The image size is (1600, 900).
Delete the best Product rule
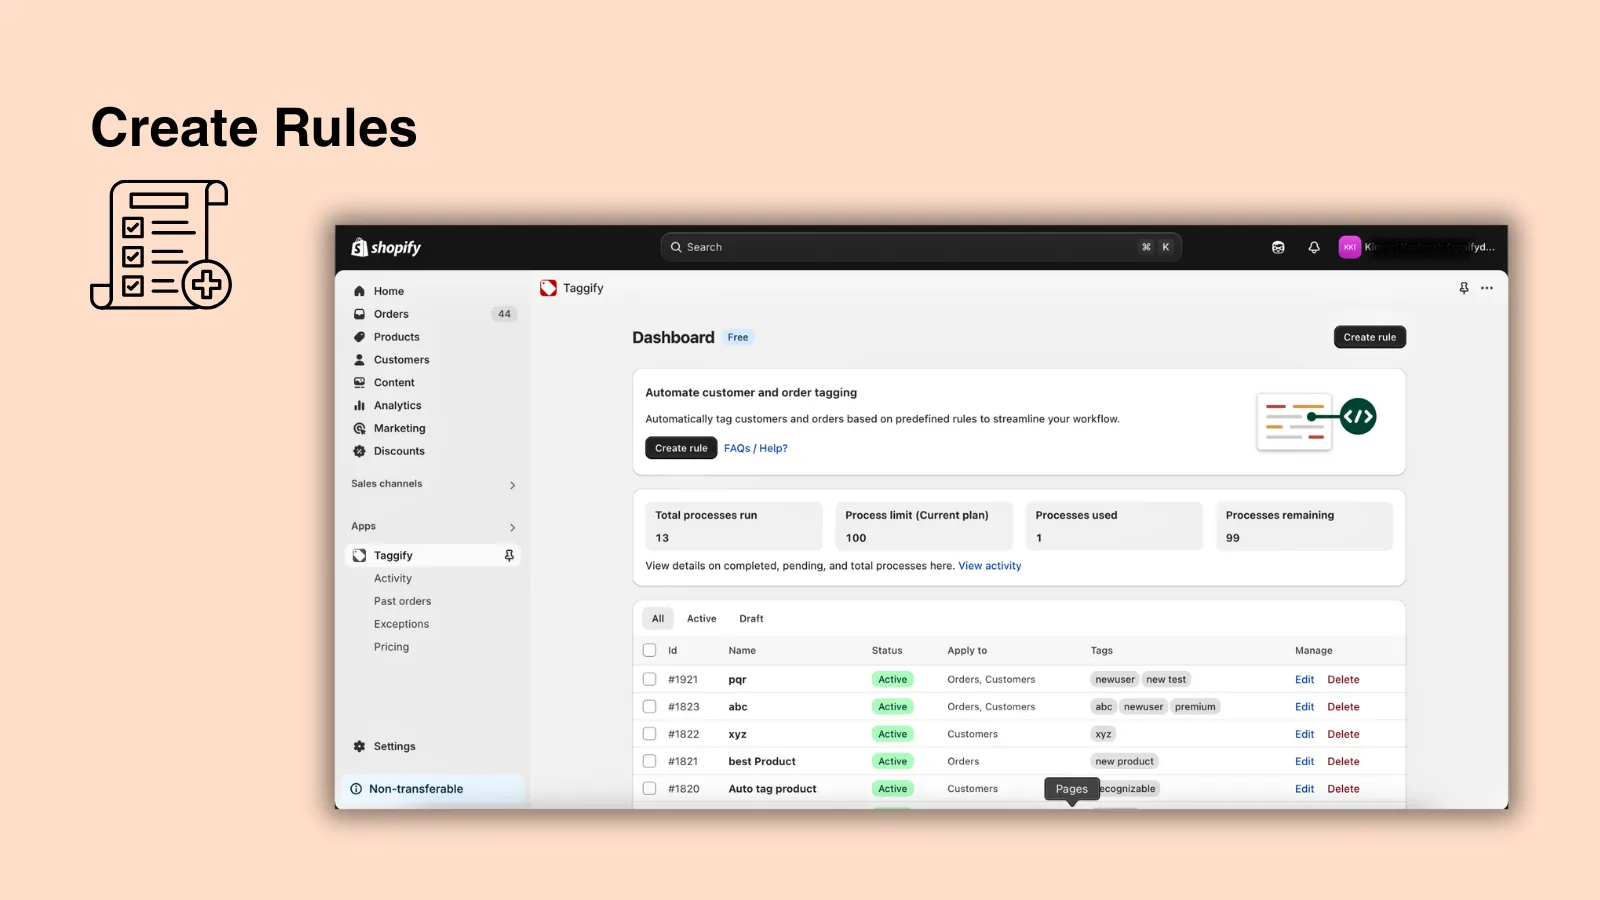[1343, 761]
